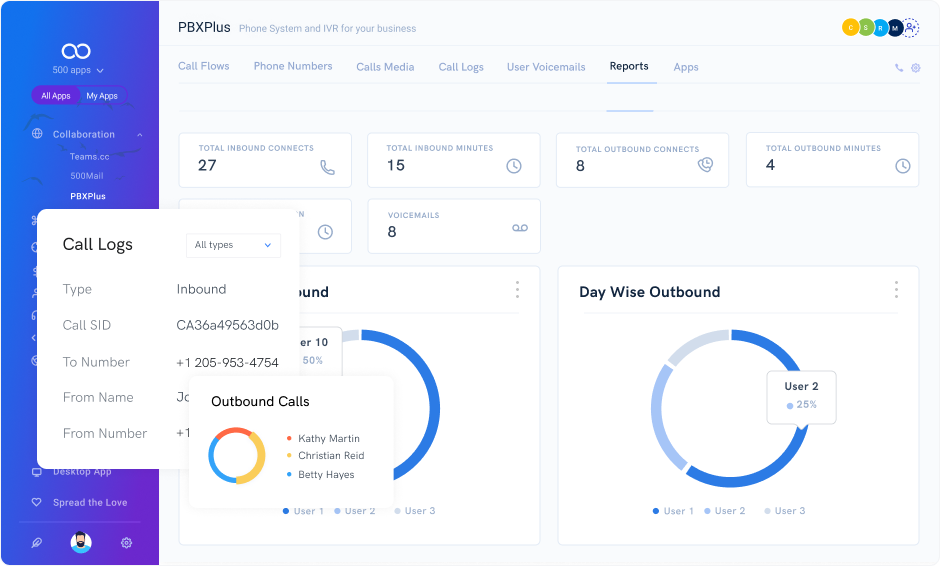Click the phone icon beside the tabs

point(899,68)
